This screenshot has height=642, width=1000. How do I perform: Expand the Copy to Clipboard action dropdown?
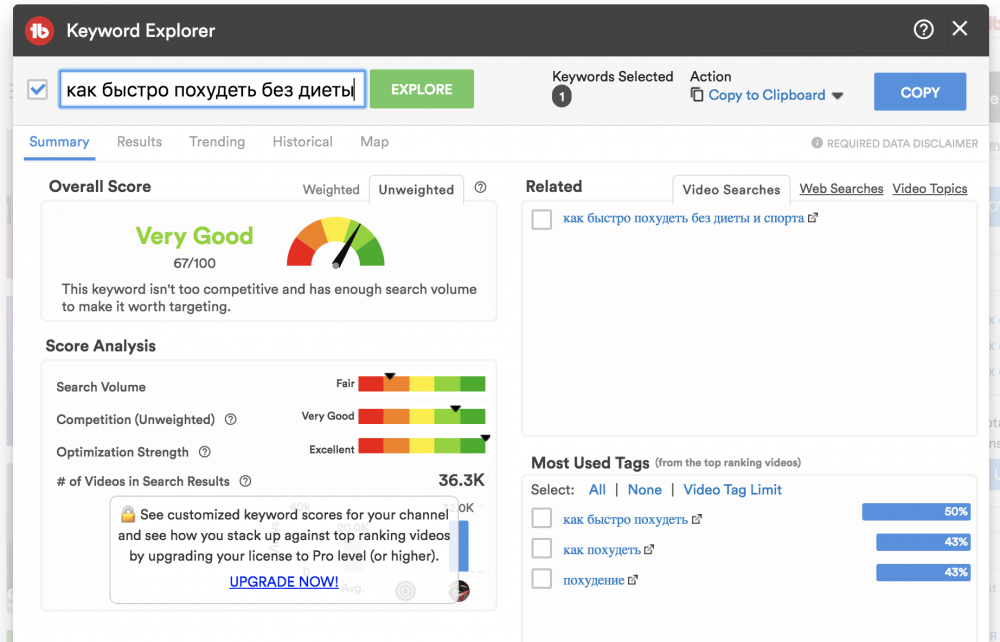837,96
